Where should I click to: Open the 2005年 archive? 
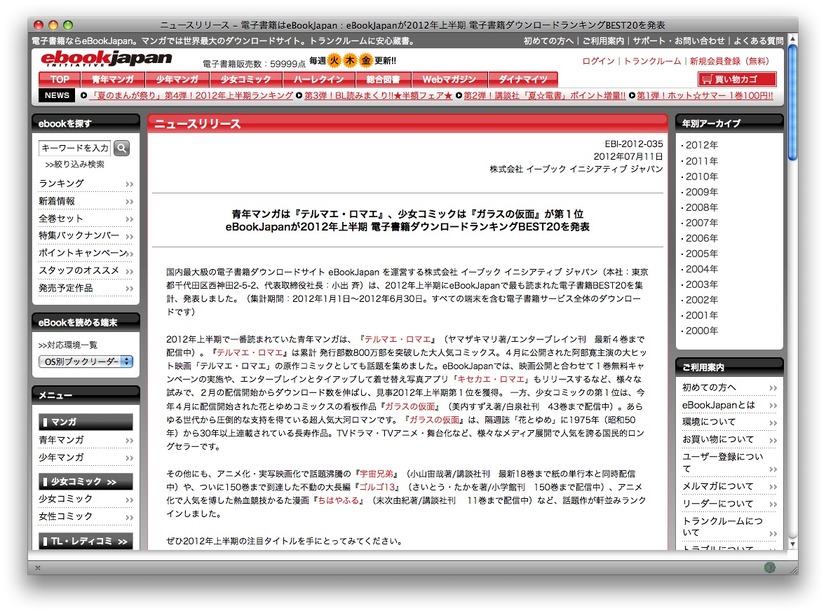pyautogui.click(x=701, y=254)
